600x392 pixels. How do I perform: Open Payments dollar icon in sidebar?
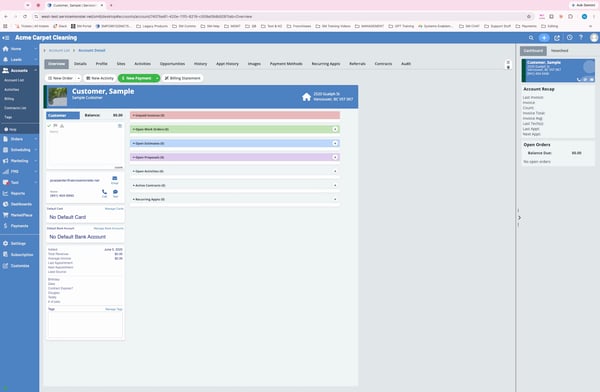point(5,226)
